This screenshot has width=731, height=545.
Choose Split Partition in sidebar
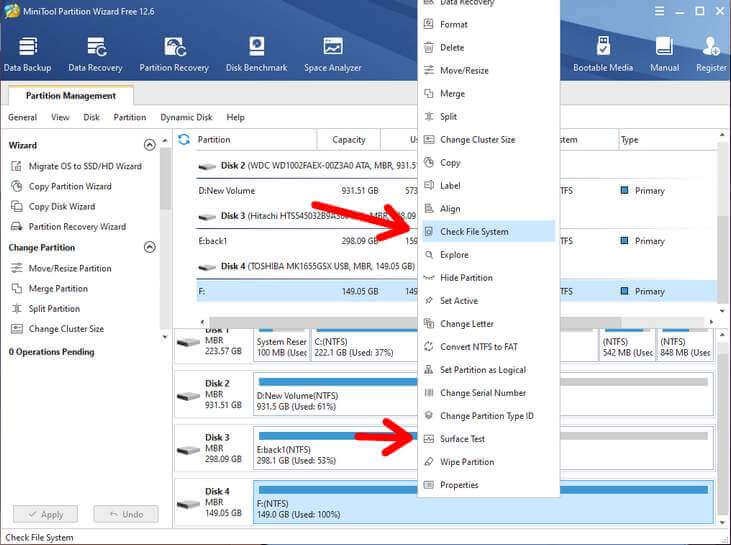pyautogui.click(x=45, y=309)
